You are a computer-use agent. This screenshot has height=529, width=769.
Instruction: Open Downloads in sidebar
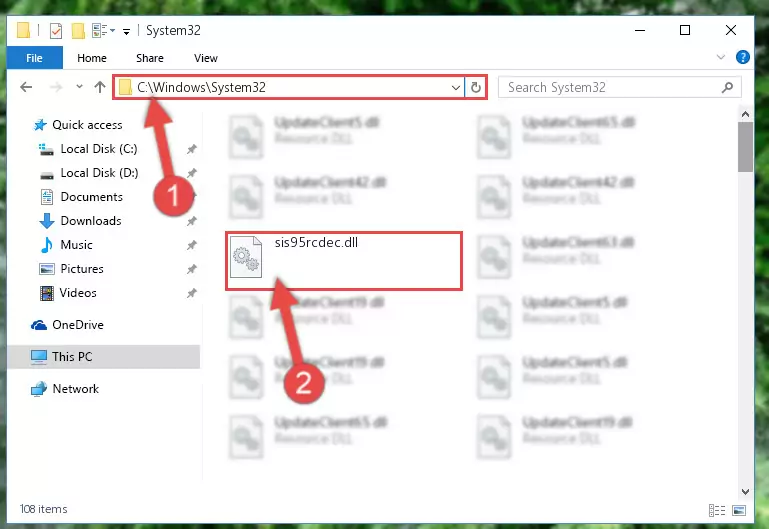pyautogui.click(x=91, y=221)
